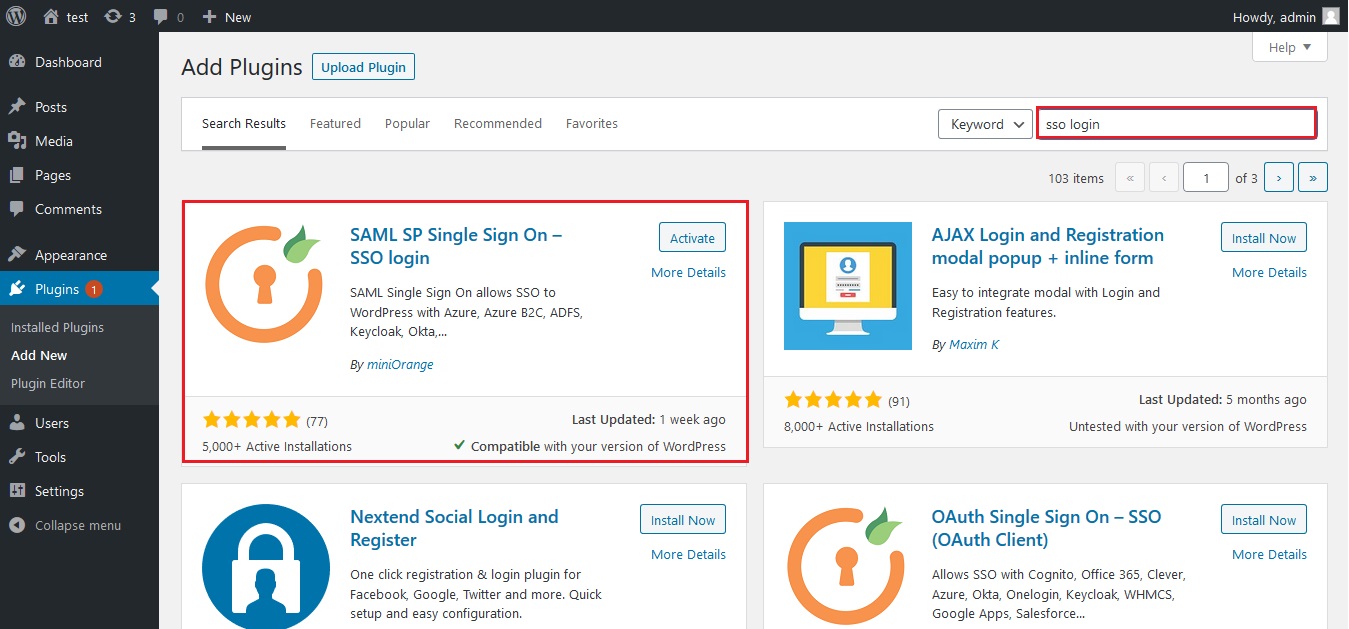Open the Keyword search type dropdown
Image resolution: width=1349 pixels, height=629 pixels.
tap(985, 123)
